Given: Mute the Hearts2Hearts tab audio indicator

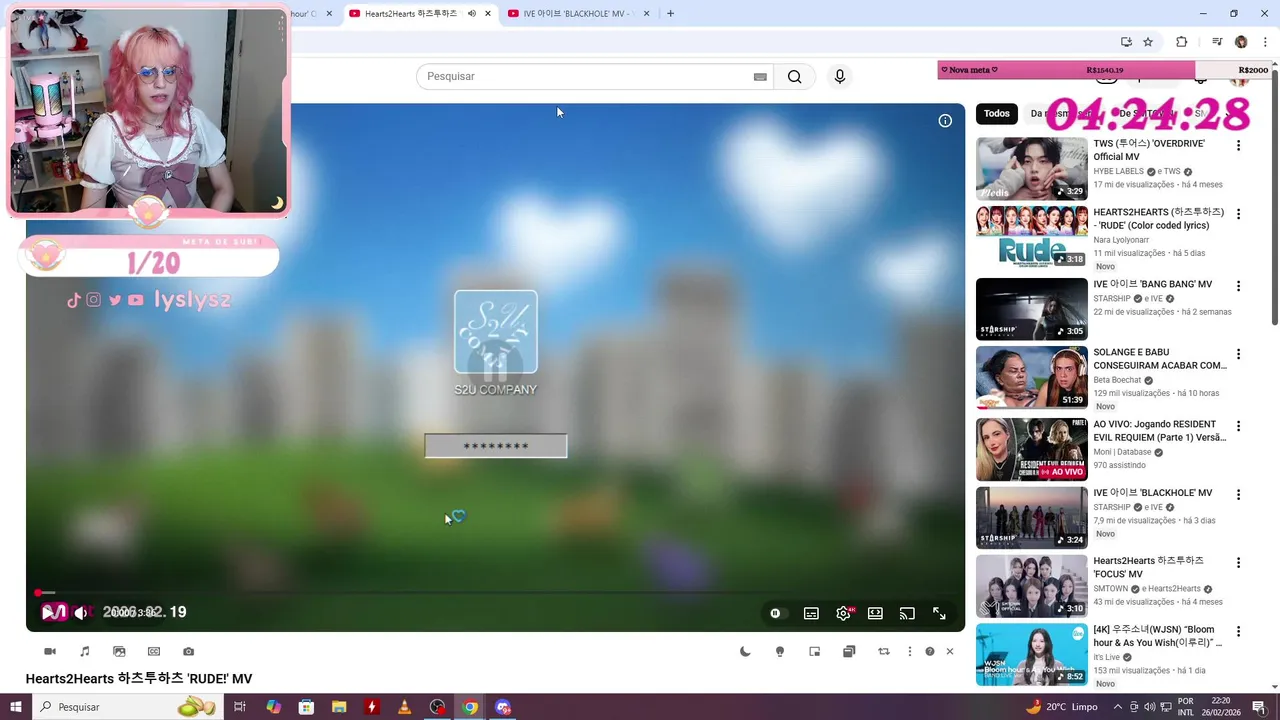Looking at the screenshot, I should pos(471,14).
